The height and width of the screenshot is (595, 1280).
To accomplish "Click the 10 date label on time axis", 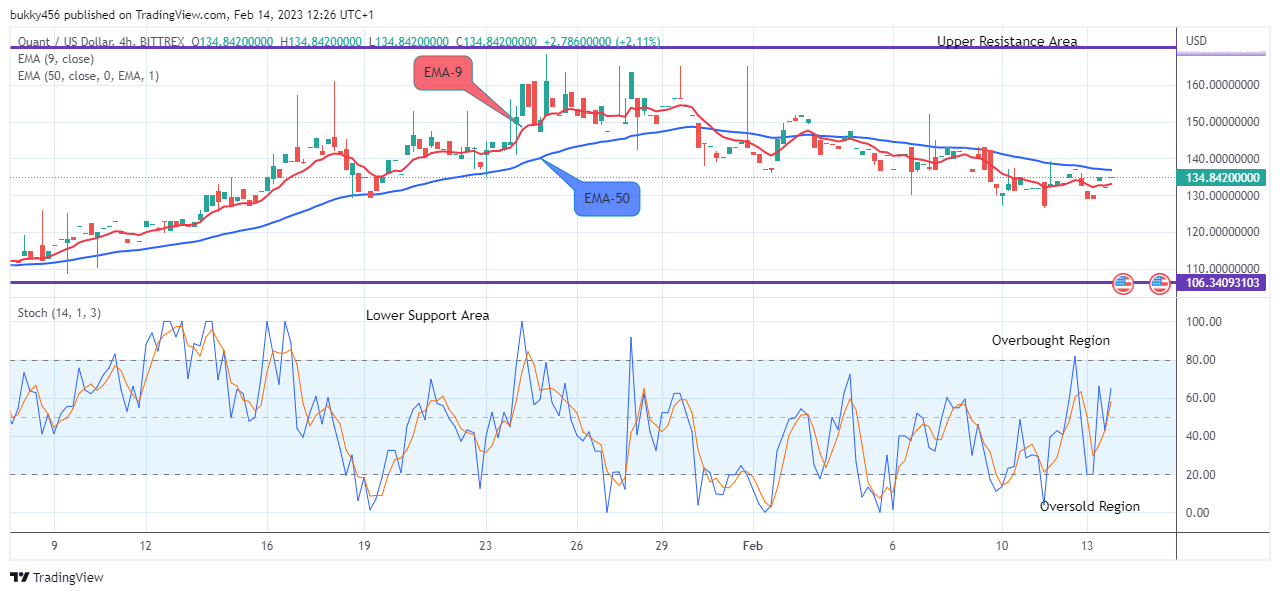I will (x=1001, y=546).
